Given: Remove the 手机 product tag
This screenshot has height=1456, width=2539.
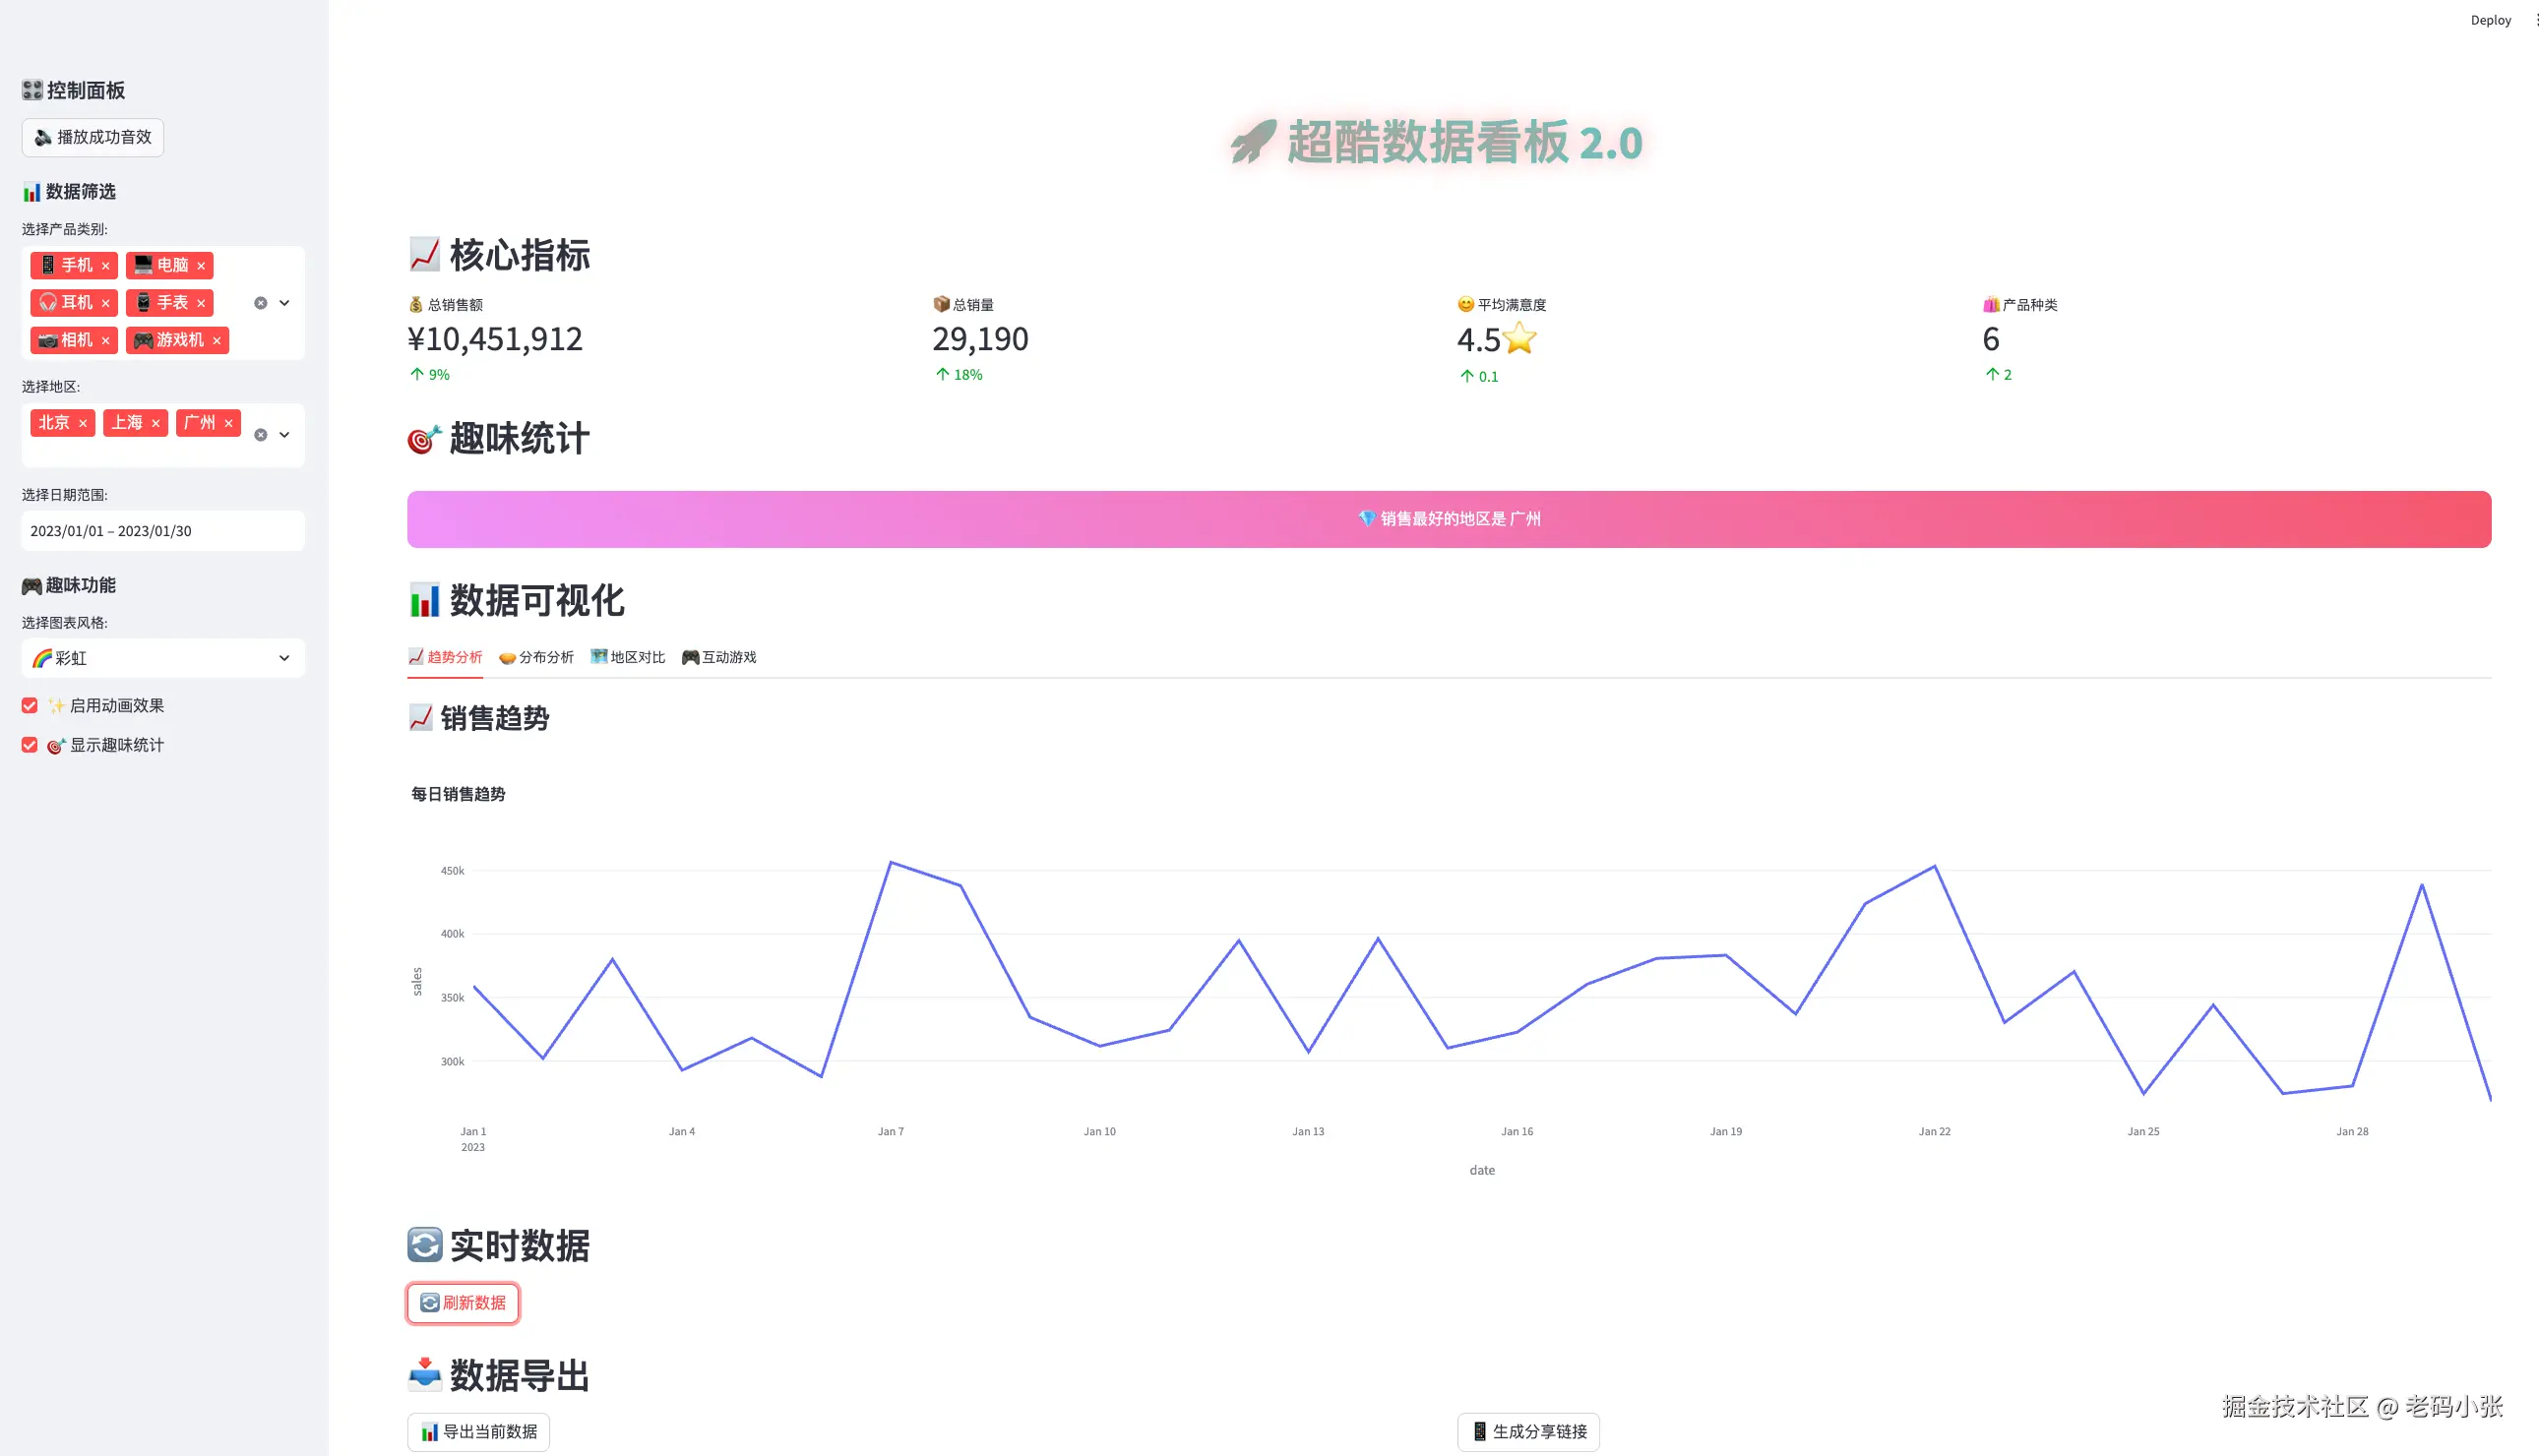Looking at the screenshot, I should click(105, 266).
